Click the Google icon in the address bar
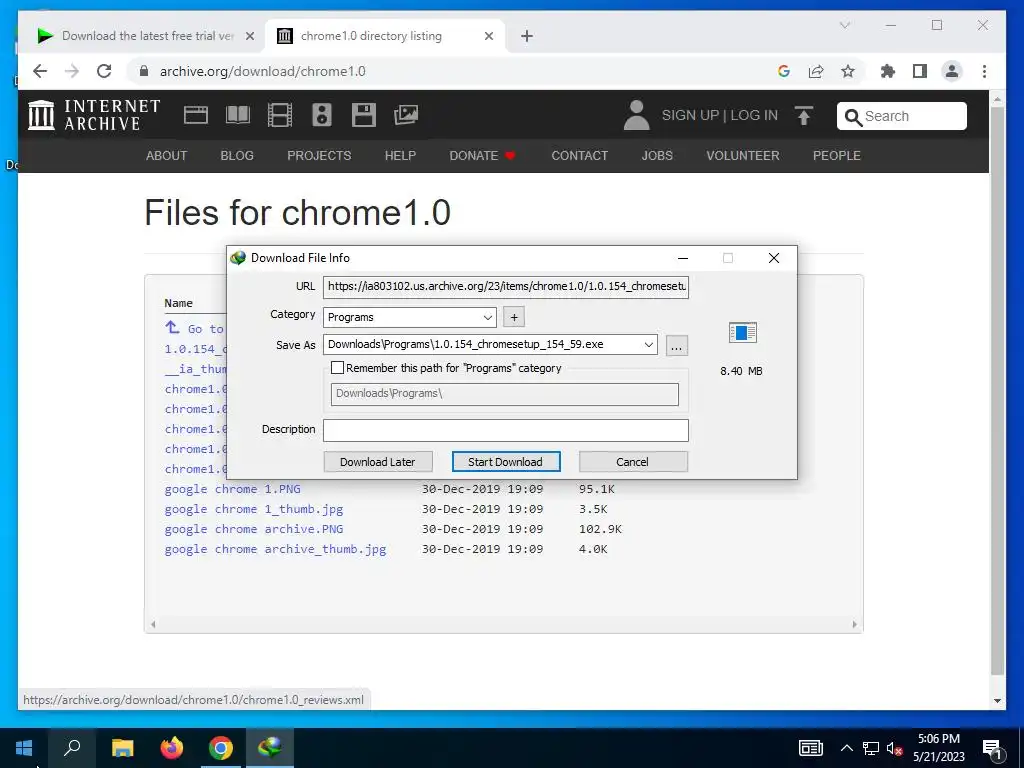The width and height of the screenshot is (1024, 768). click(x=784, y=71)
